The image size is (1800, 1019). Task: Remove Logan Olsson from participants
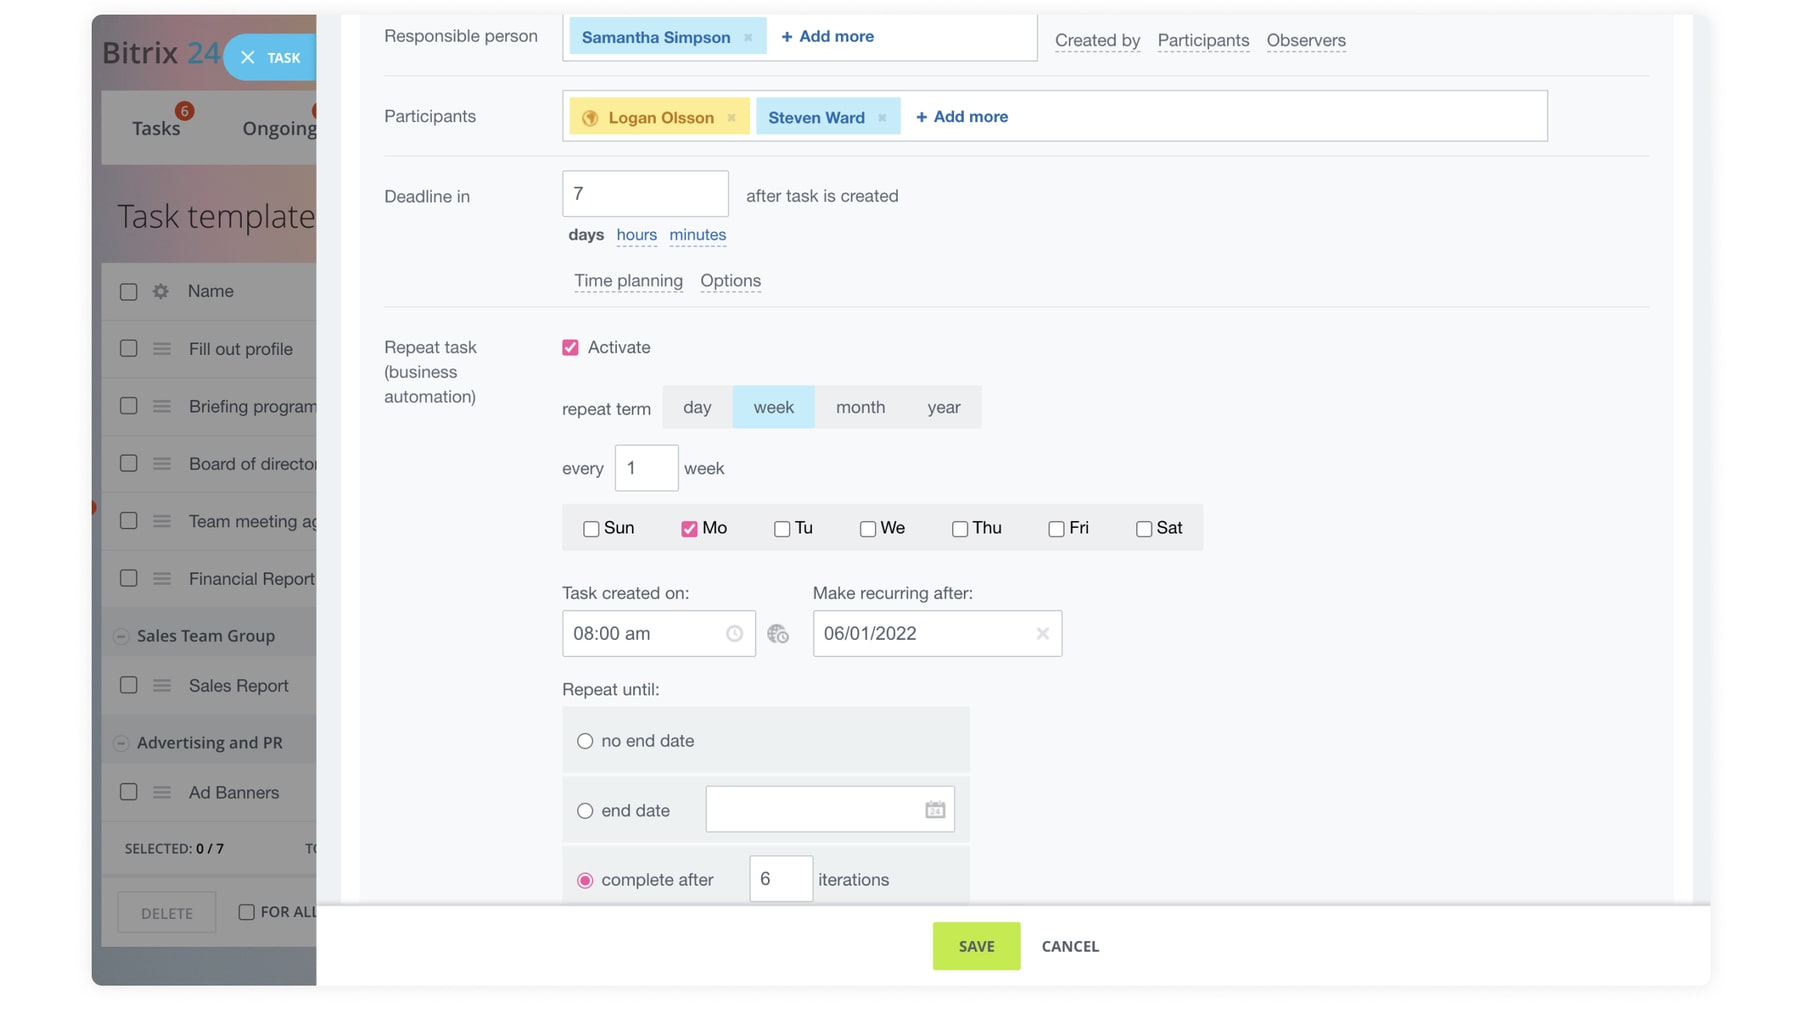pos(731,118)
